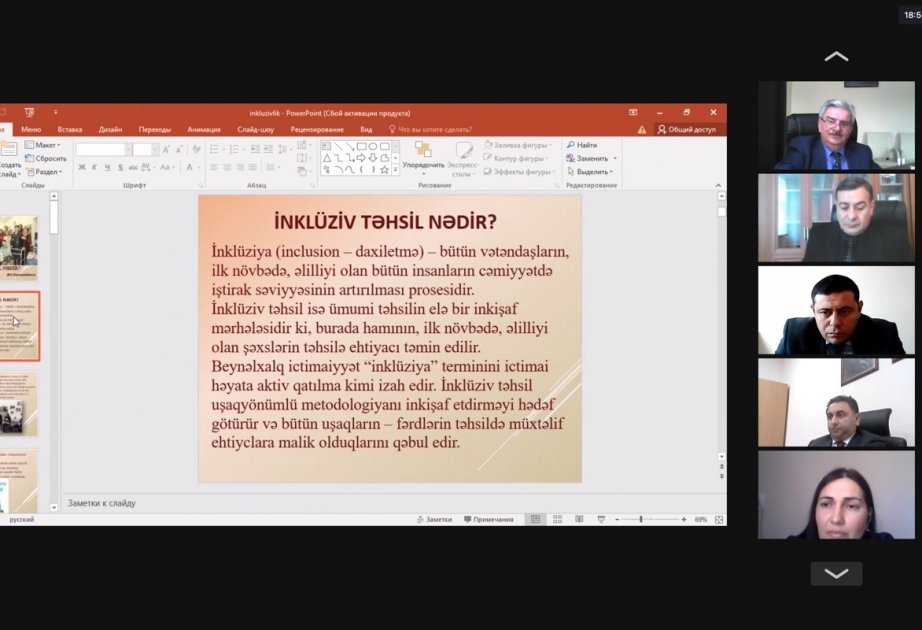Toggle bold Ж formatting
Viewport: 922px width, 630px height.
coord(82,168)
